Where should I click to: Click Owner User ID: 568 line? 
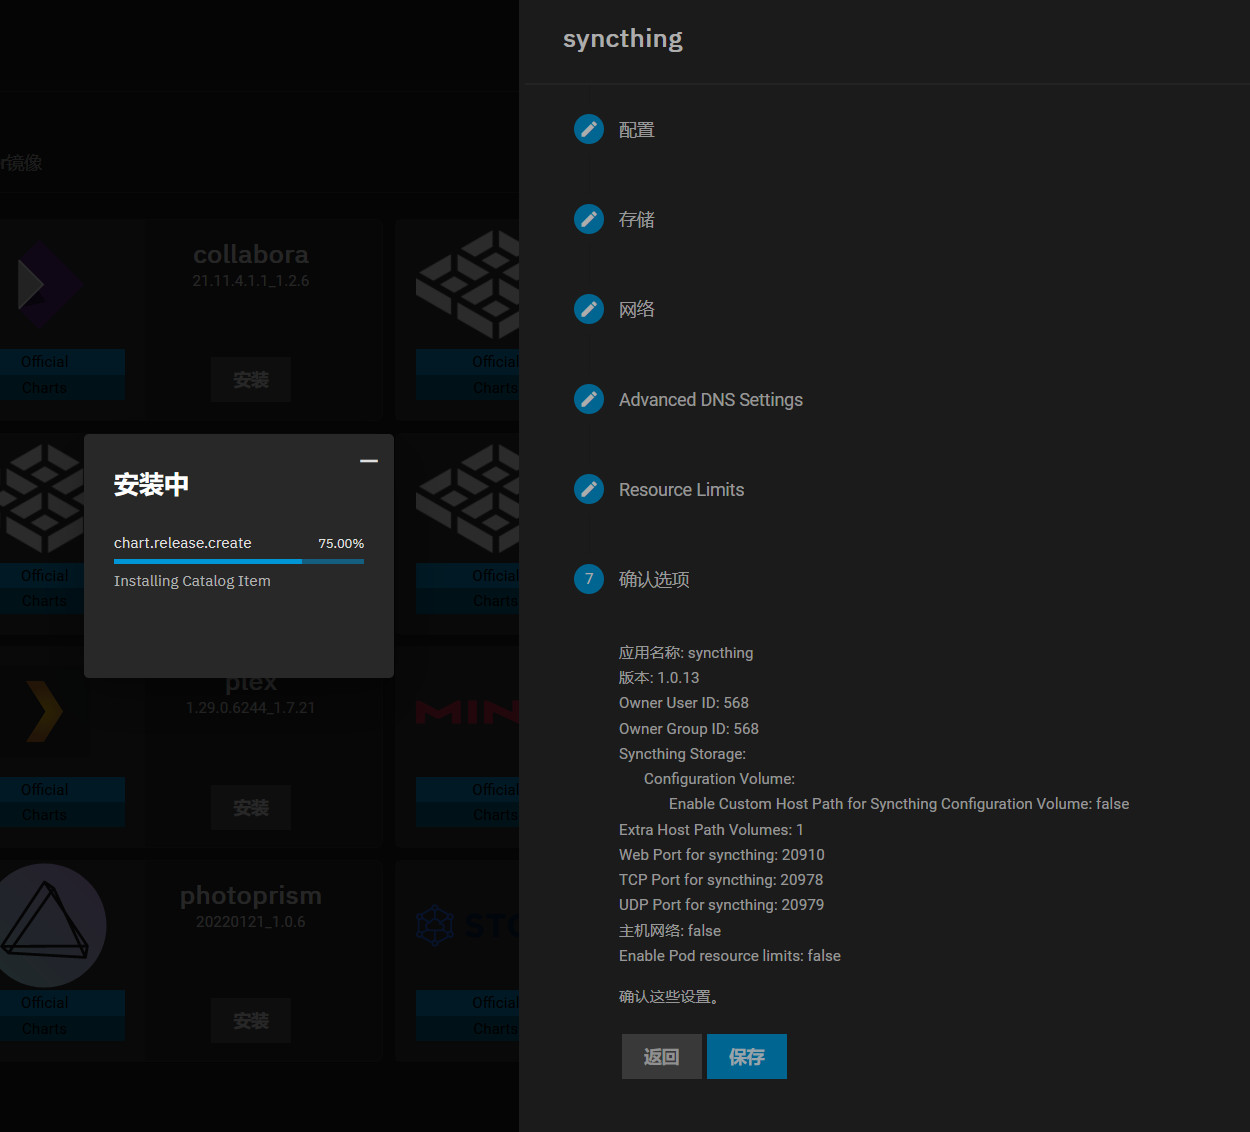[x=684, y=703]
